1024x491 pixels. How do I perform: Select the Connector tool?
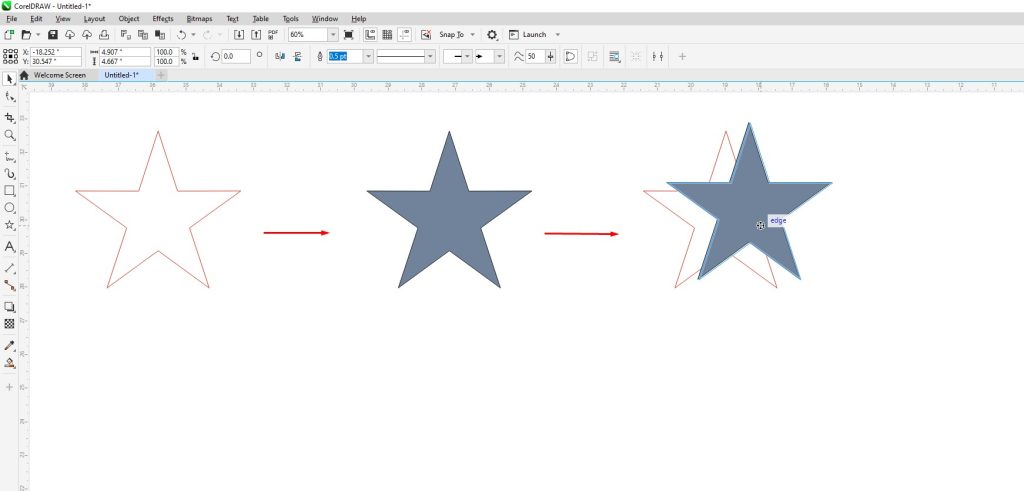click(10, 285)
